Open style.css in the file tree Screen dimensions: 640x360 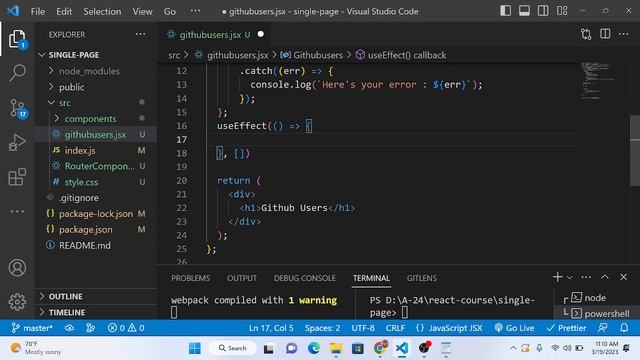click(x=96, y=182)
